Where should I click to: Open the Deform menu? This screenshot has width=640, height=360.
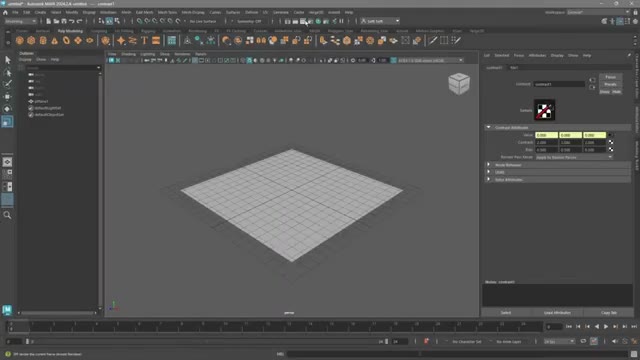[251, 12]
